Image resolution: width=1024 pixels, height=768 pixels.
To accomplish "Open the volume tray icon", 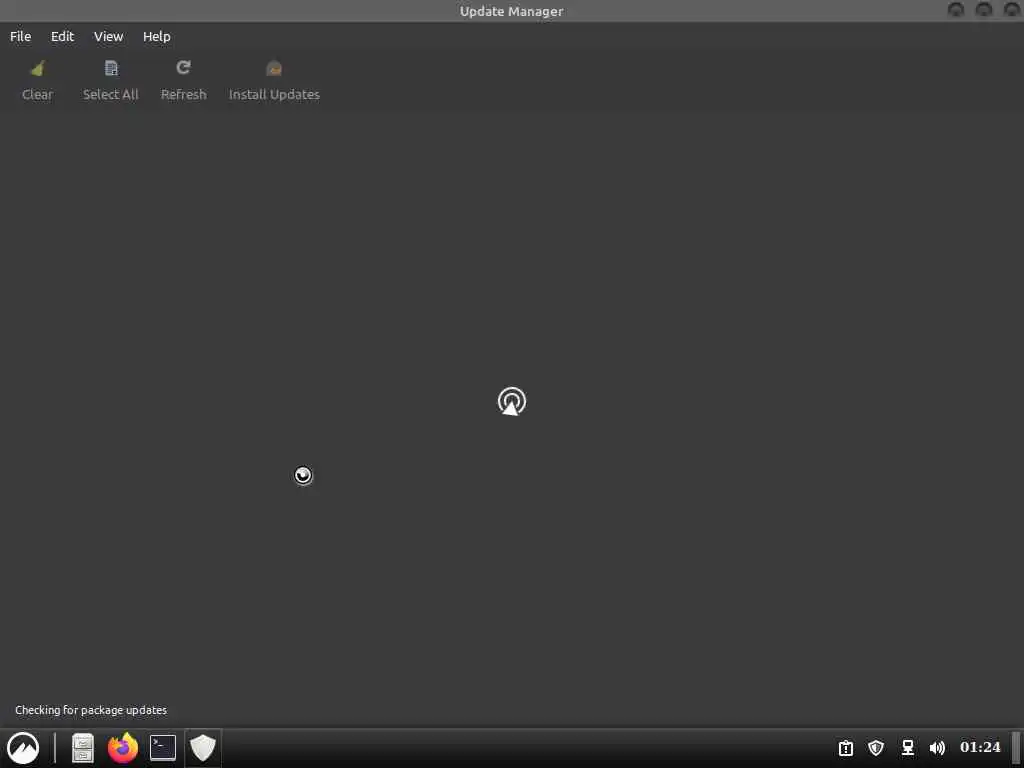I will click(x=937, y=748).
